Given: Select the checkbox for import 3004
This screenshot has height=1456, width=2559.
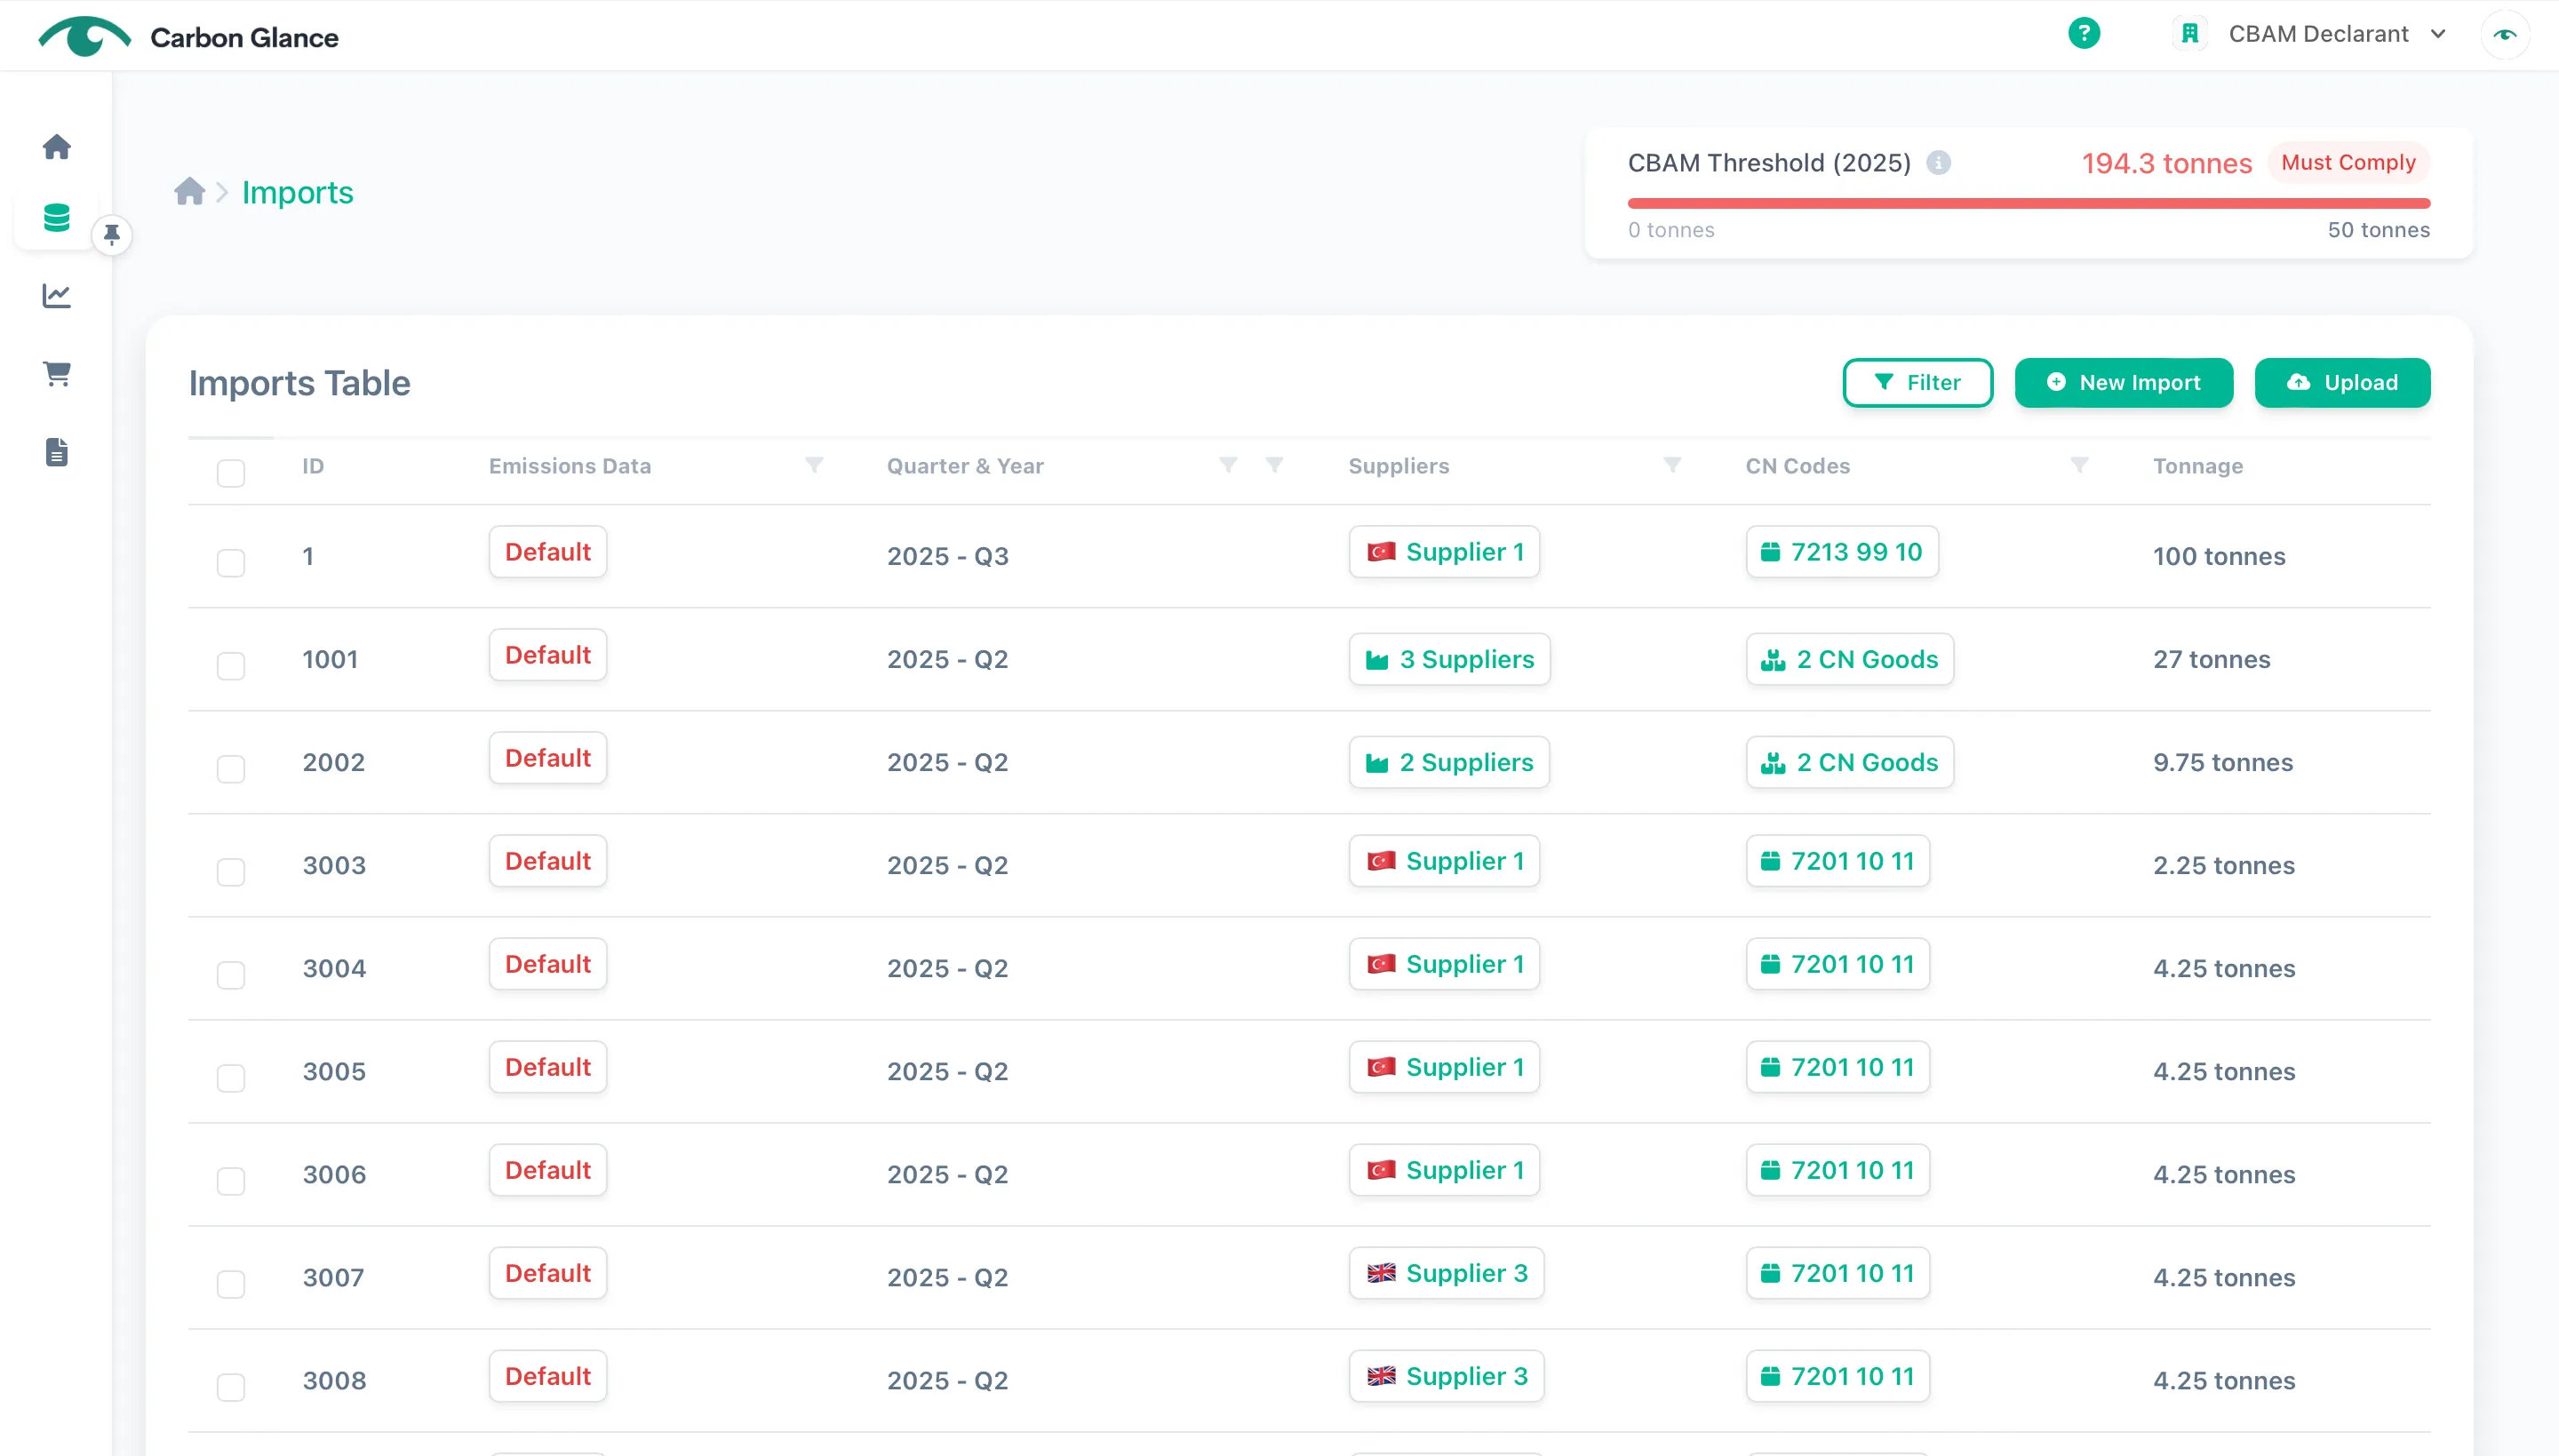Looking at the screenshot, I should (231, 975).
